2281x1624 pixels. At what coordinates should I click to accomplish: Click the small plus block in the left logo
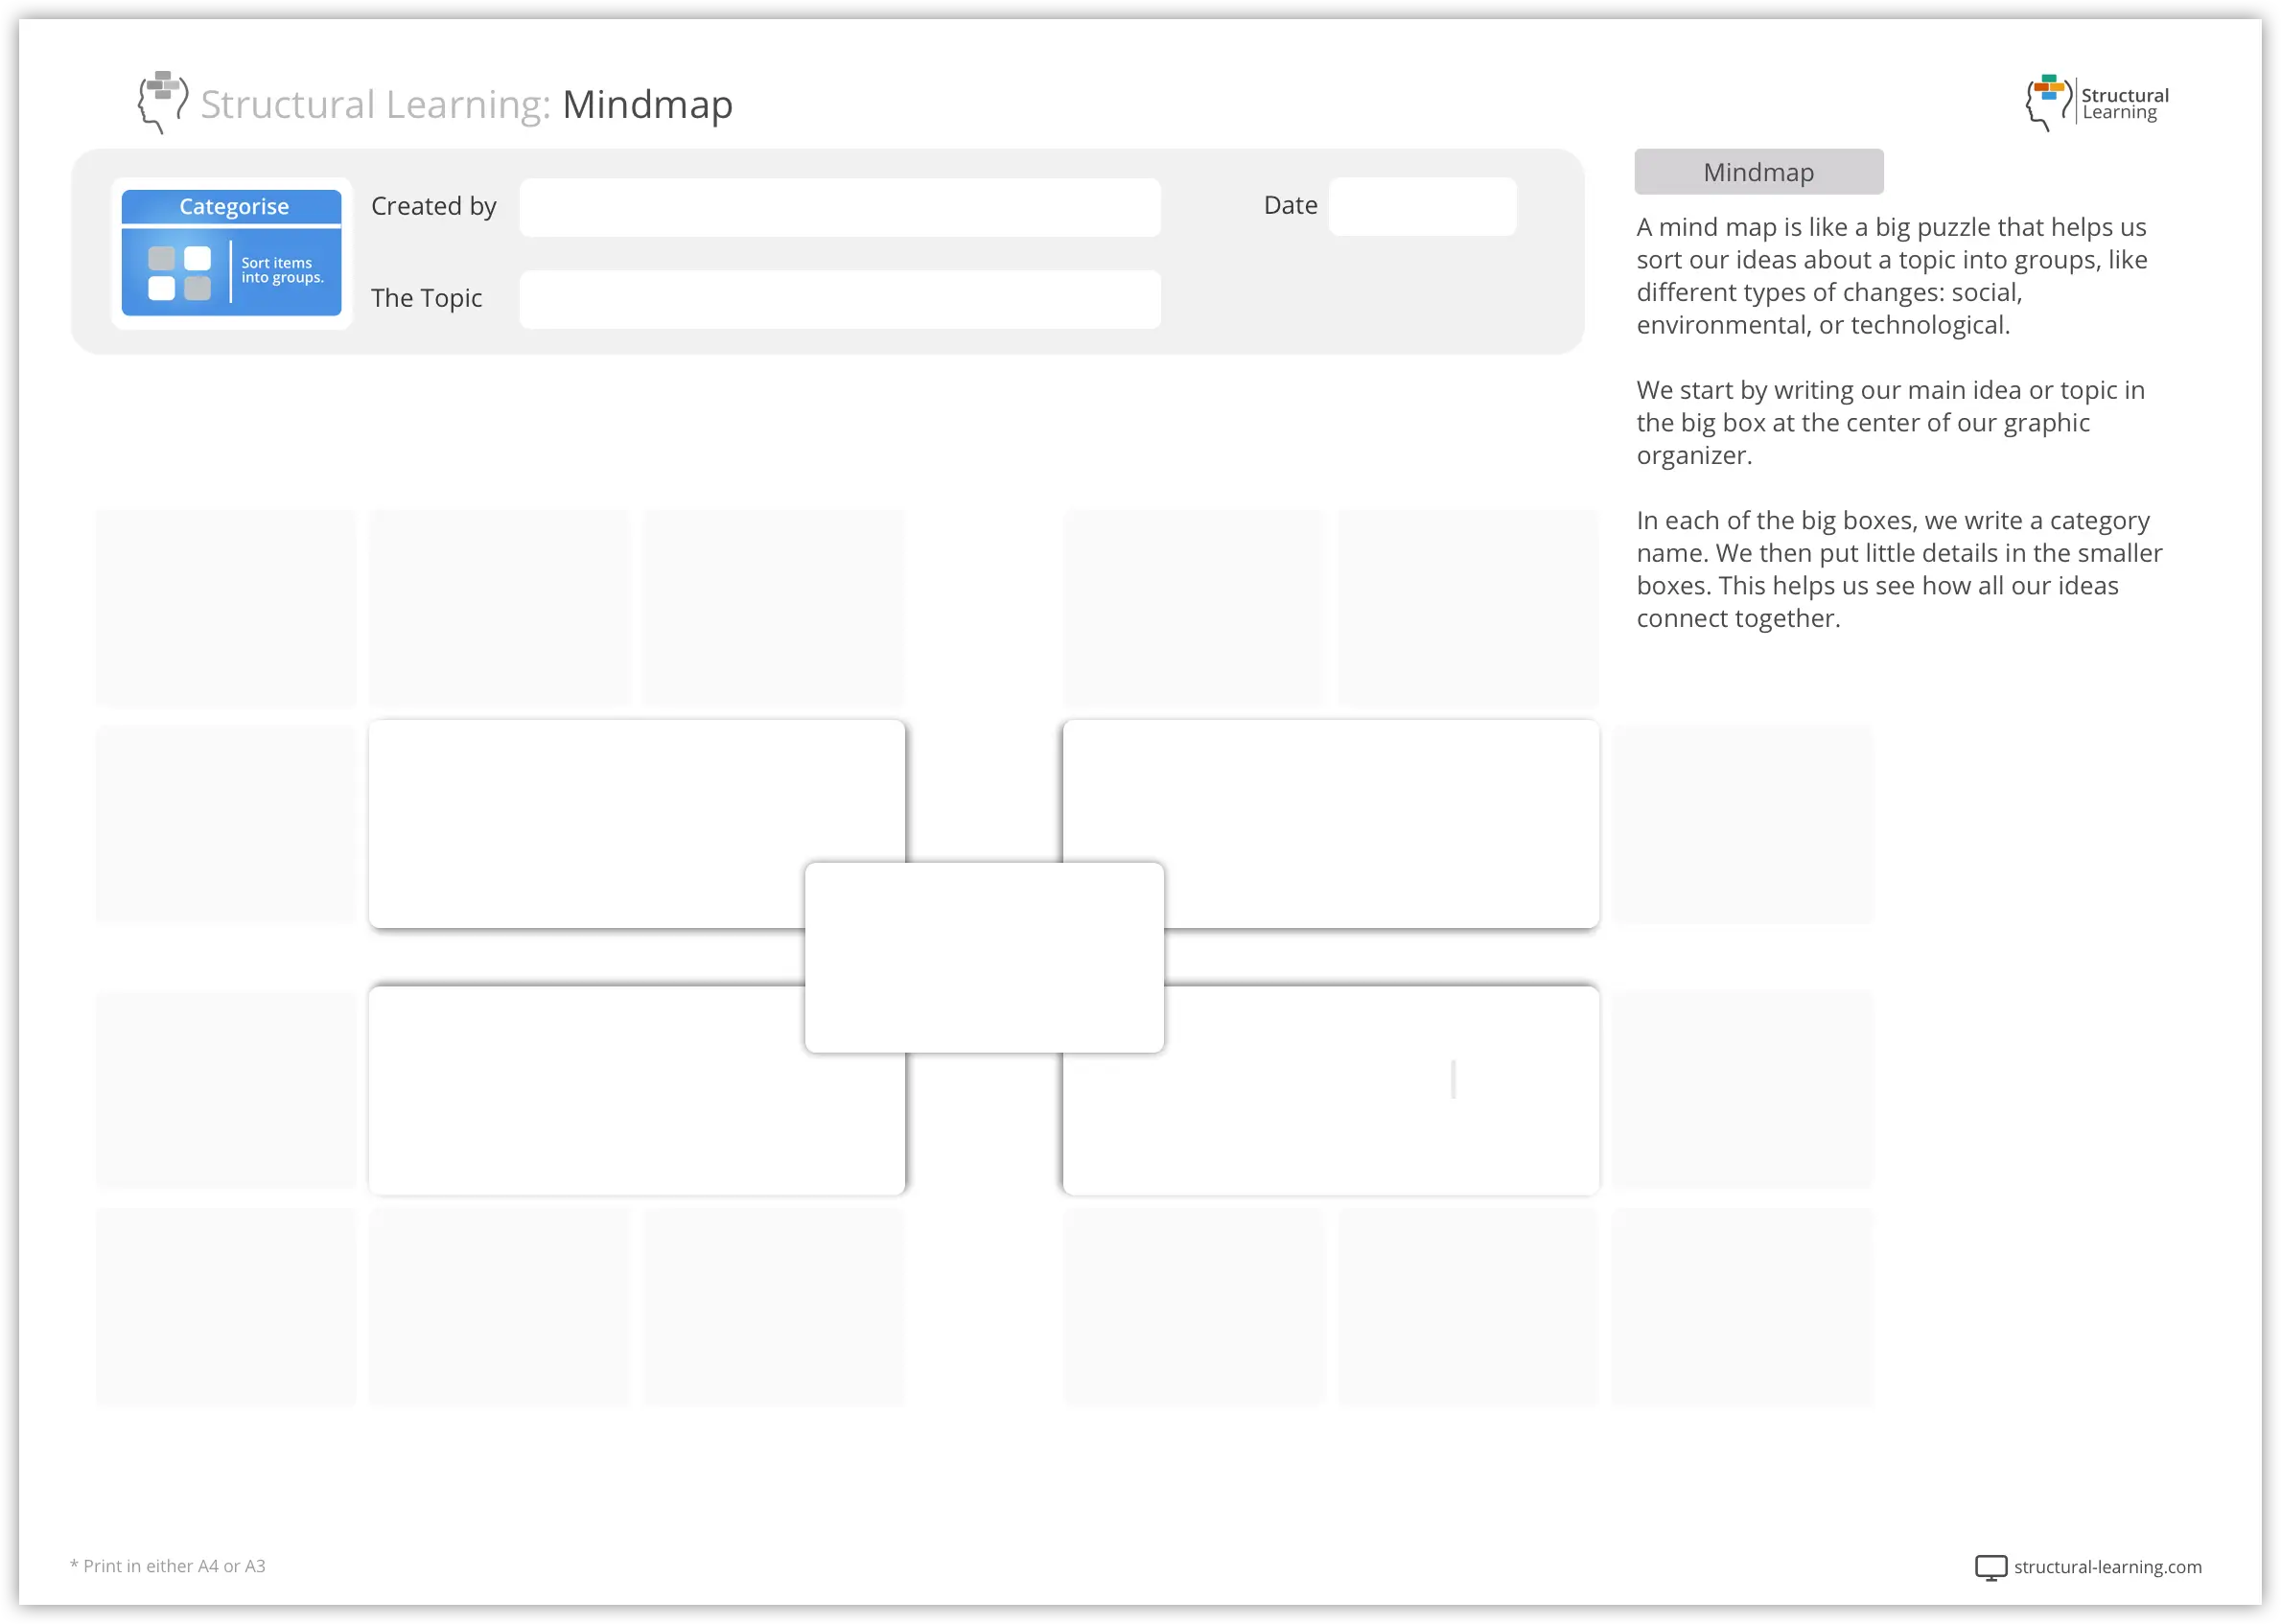click(x=164, y=85)
